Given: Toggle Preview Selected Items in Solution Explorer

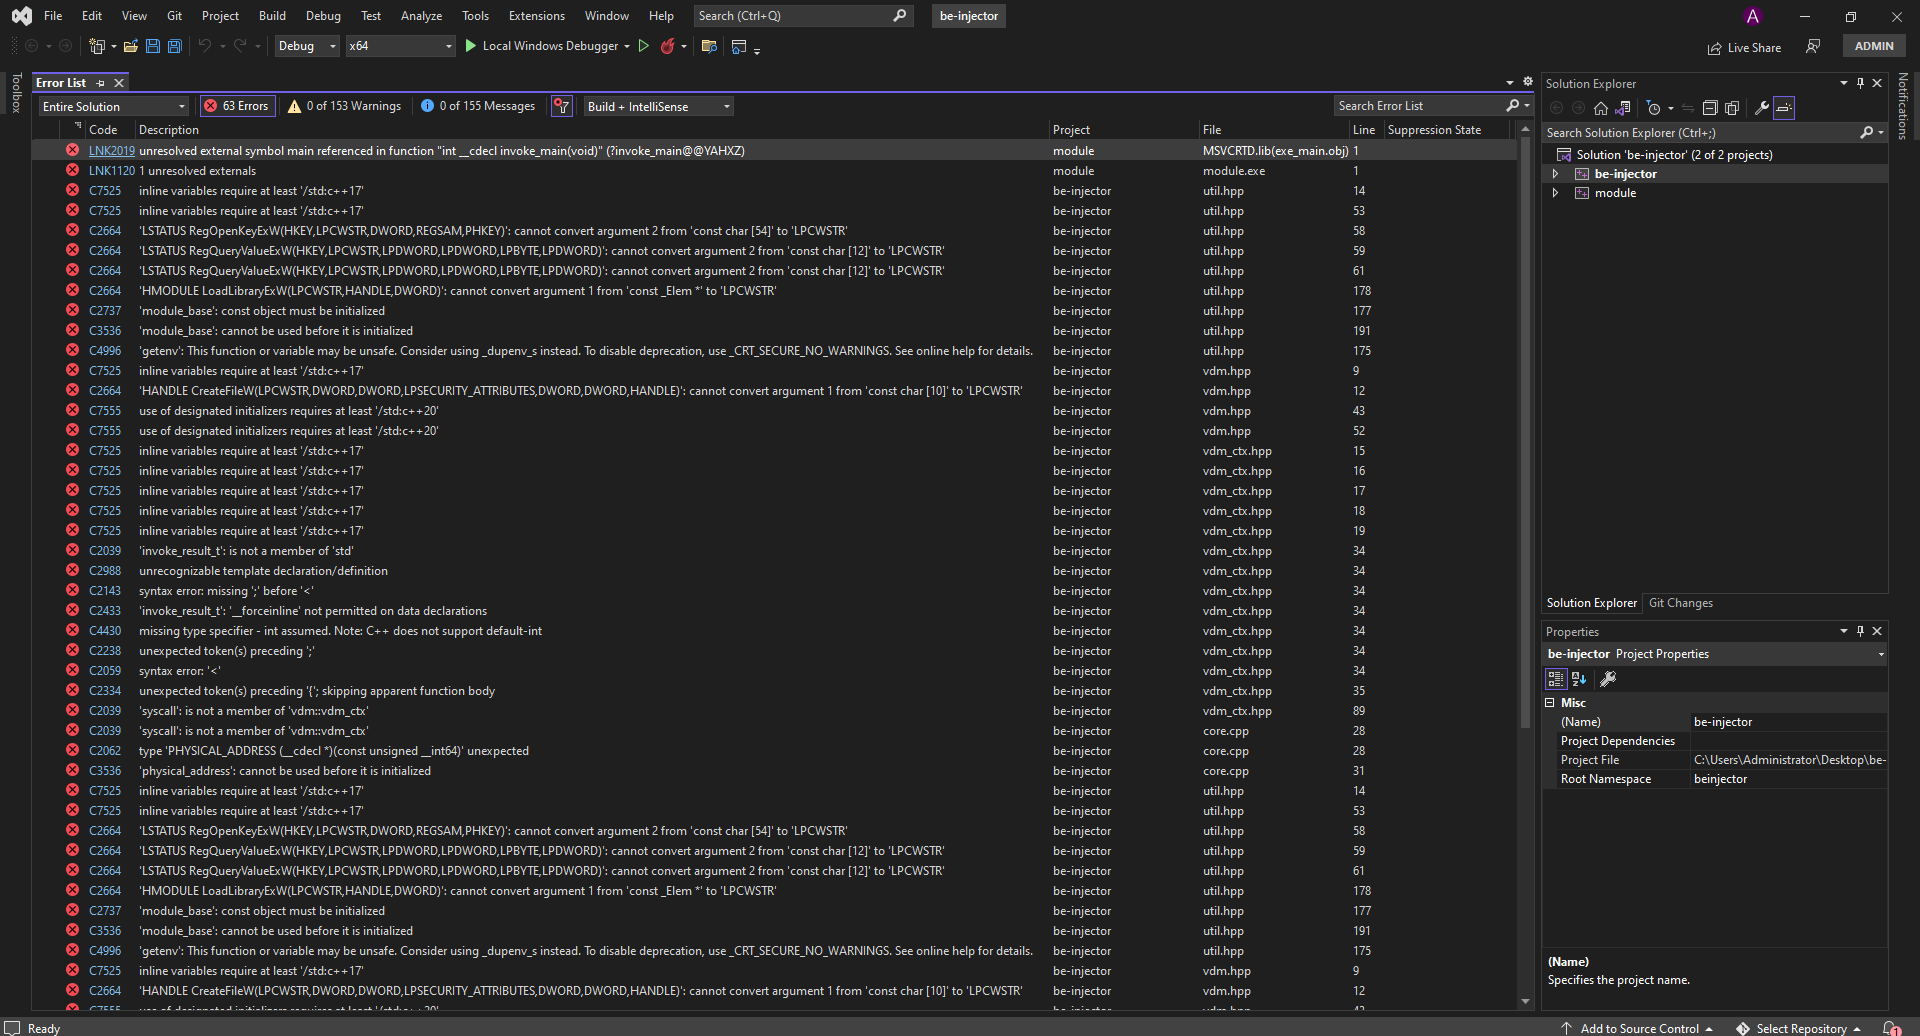Looking at the screenshot, I should 1784,108.
